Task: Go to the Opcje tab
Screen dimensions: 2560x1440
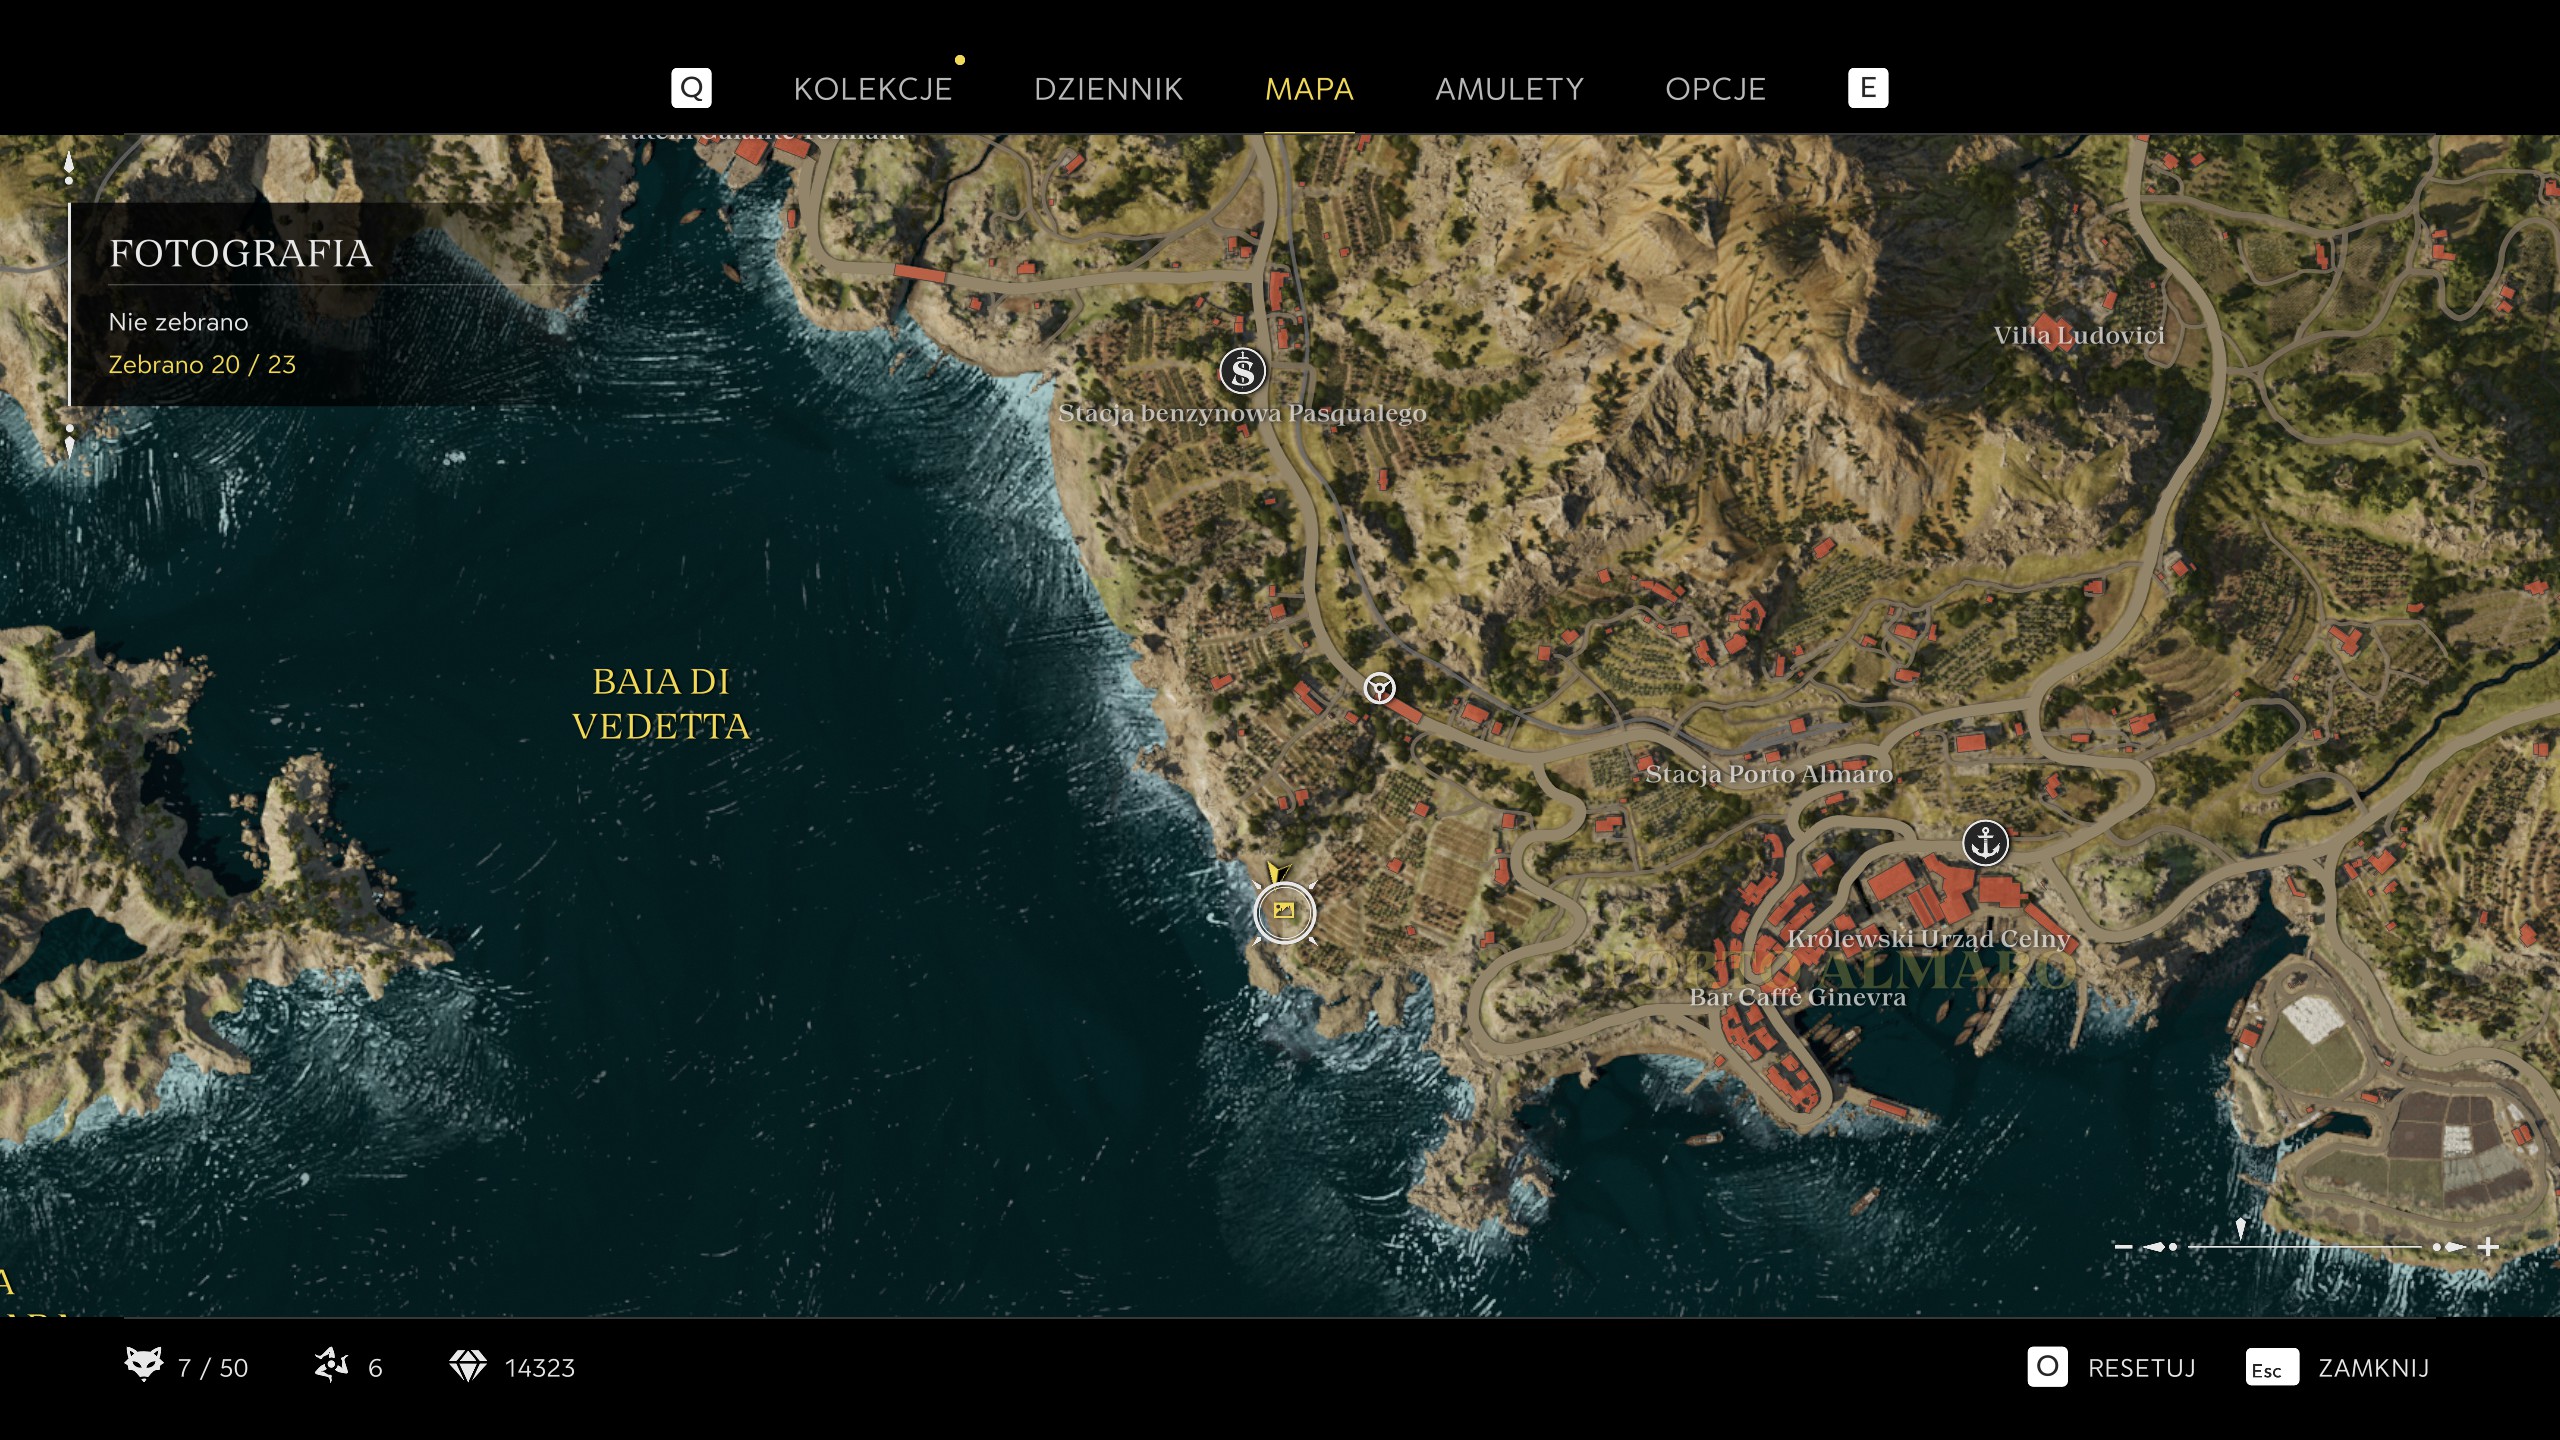Action: (x=1715, y=89)
